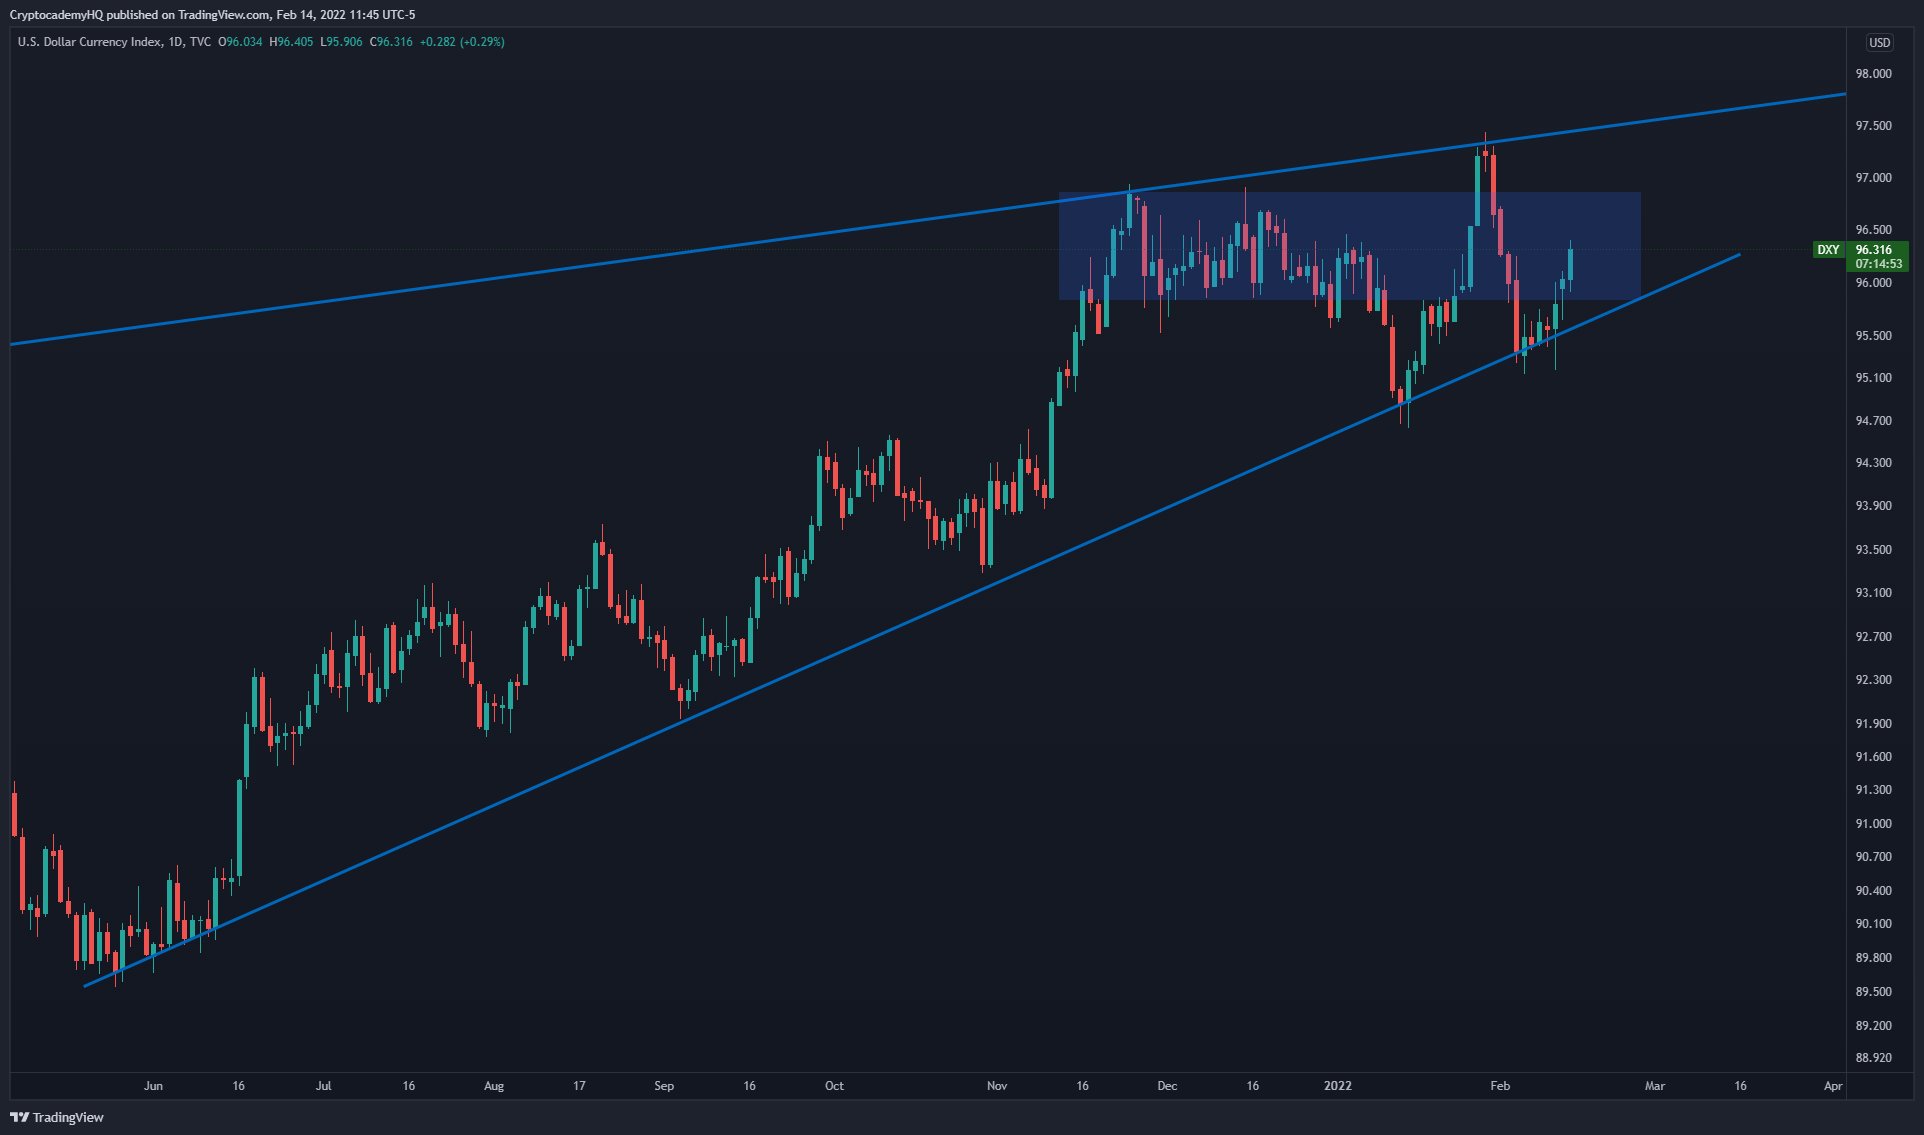Click the change value +0.282 (+0.29%)
1924x1135 pixels.
[x=462, y=42]
